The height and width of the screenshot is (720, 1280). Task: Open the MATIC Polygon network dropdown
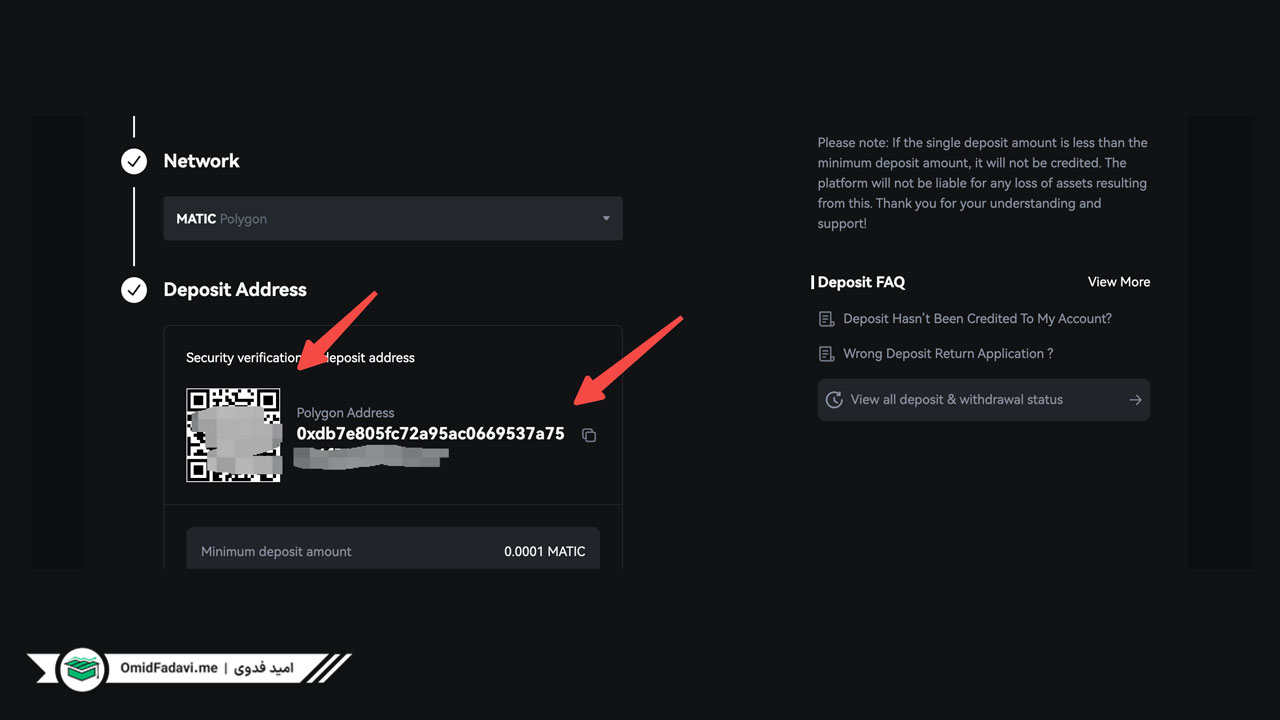pos(393,218)
